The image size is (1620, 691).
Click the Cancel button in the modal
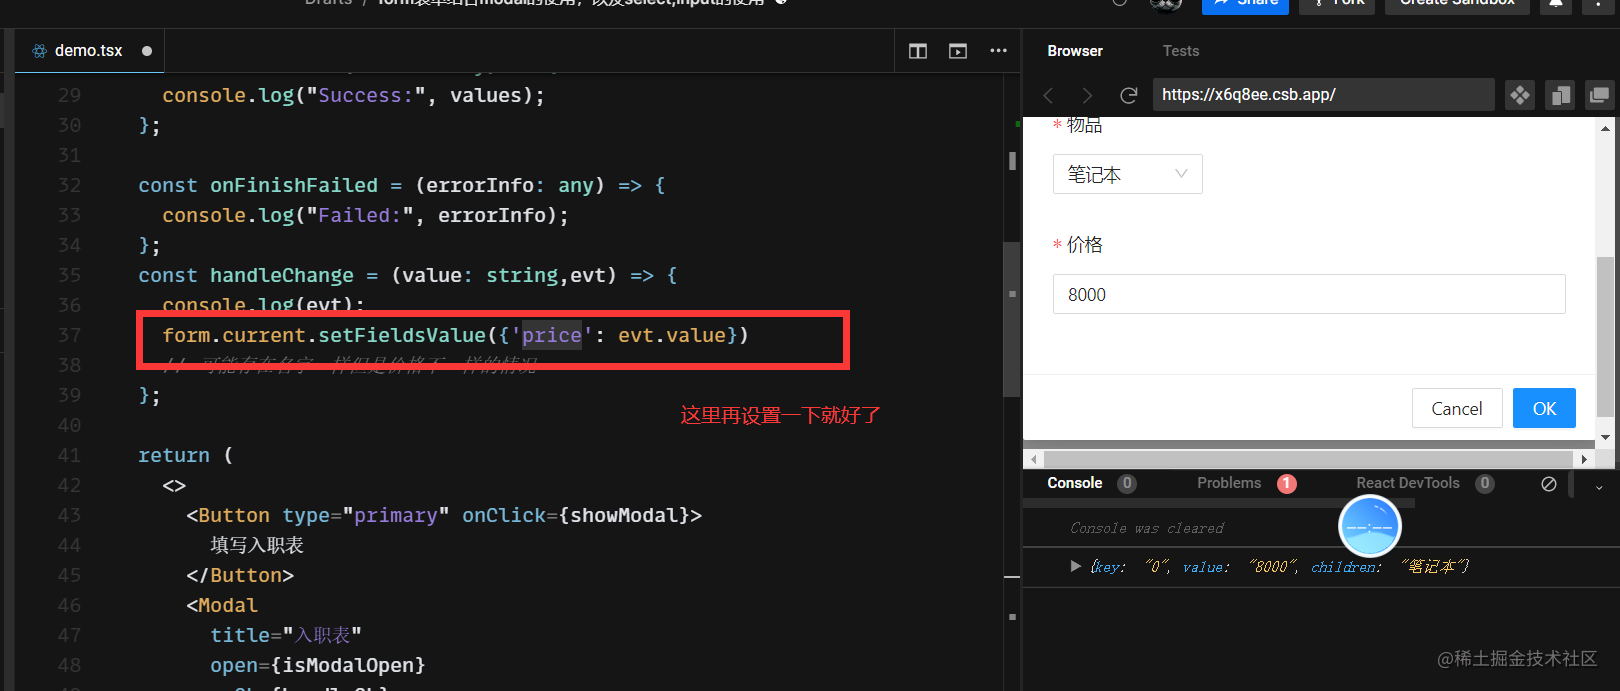coord(1457,408)
